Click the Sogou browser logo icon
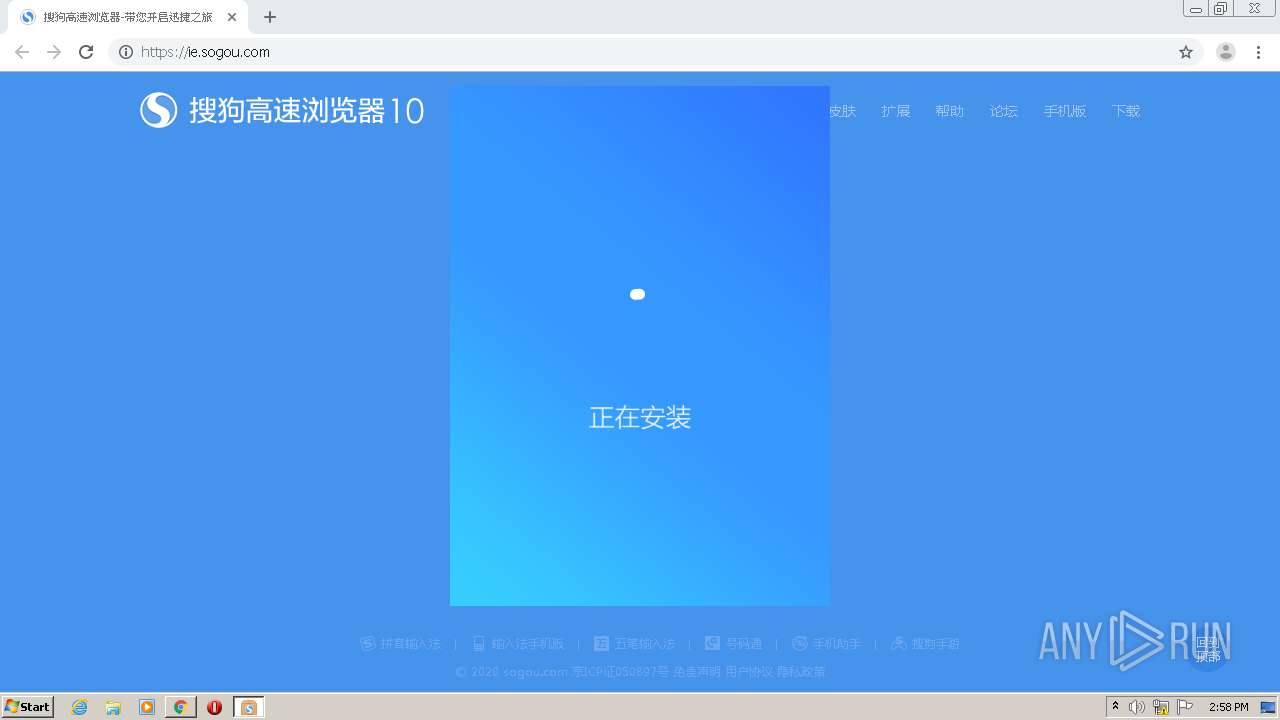The height and width of the screenshot is (720, 1280). point(158,110)
